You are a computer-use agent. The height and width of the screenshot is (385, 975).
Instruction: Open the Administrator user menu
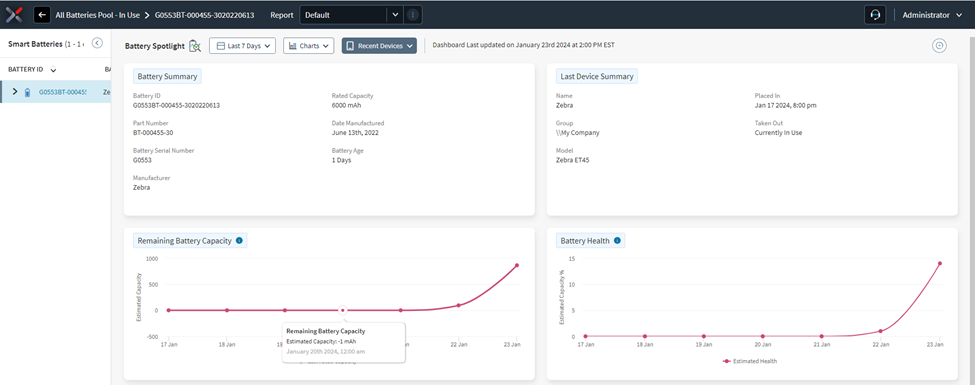pos(932,15)
